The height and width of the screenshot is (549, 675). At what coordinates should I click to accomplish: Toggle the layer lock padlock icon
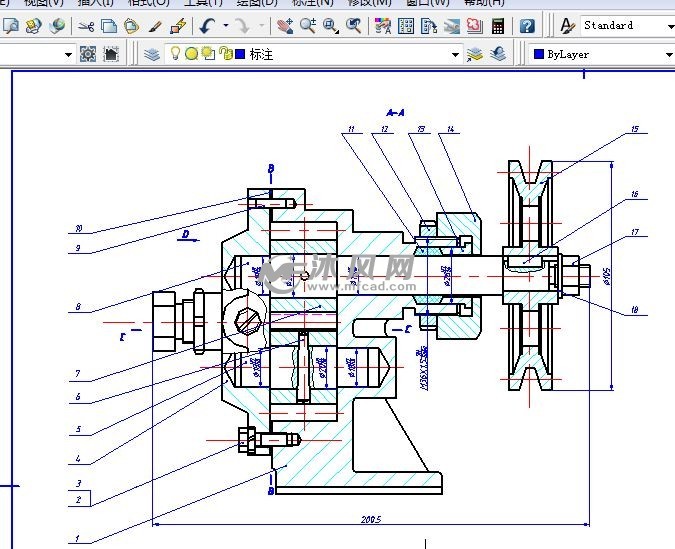(x=225, y=54)
